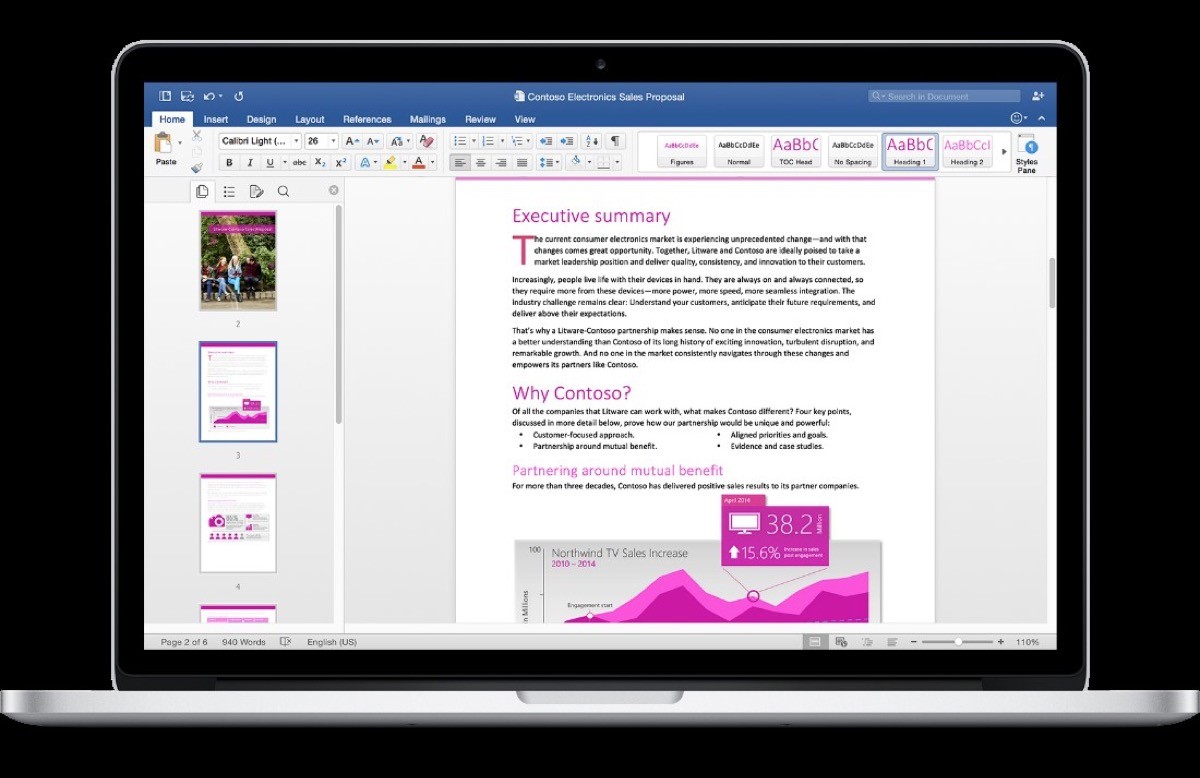
Task: Apply the Figures style
Action: (682, 151)
